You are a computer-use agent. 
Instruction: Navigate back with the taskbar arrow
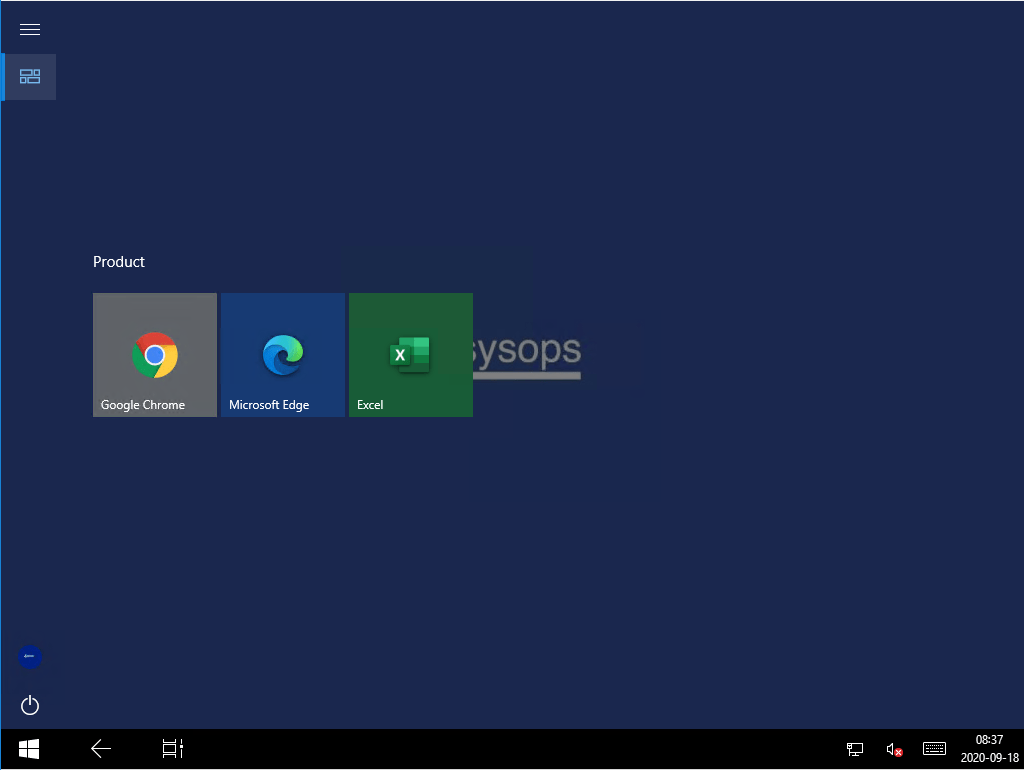[x=100, y=748]
